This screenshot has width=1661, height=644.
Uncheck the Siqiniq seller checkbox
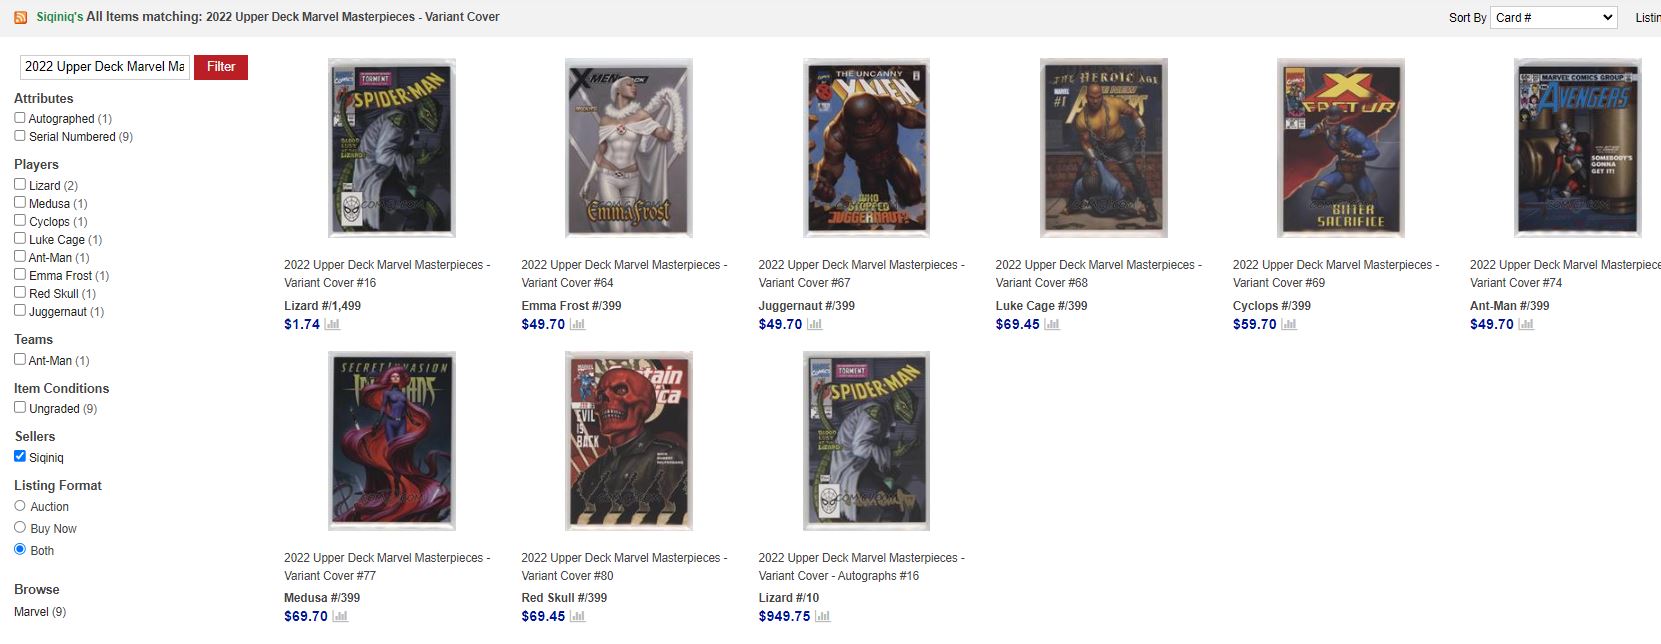tap(20, 456)
